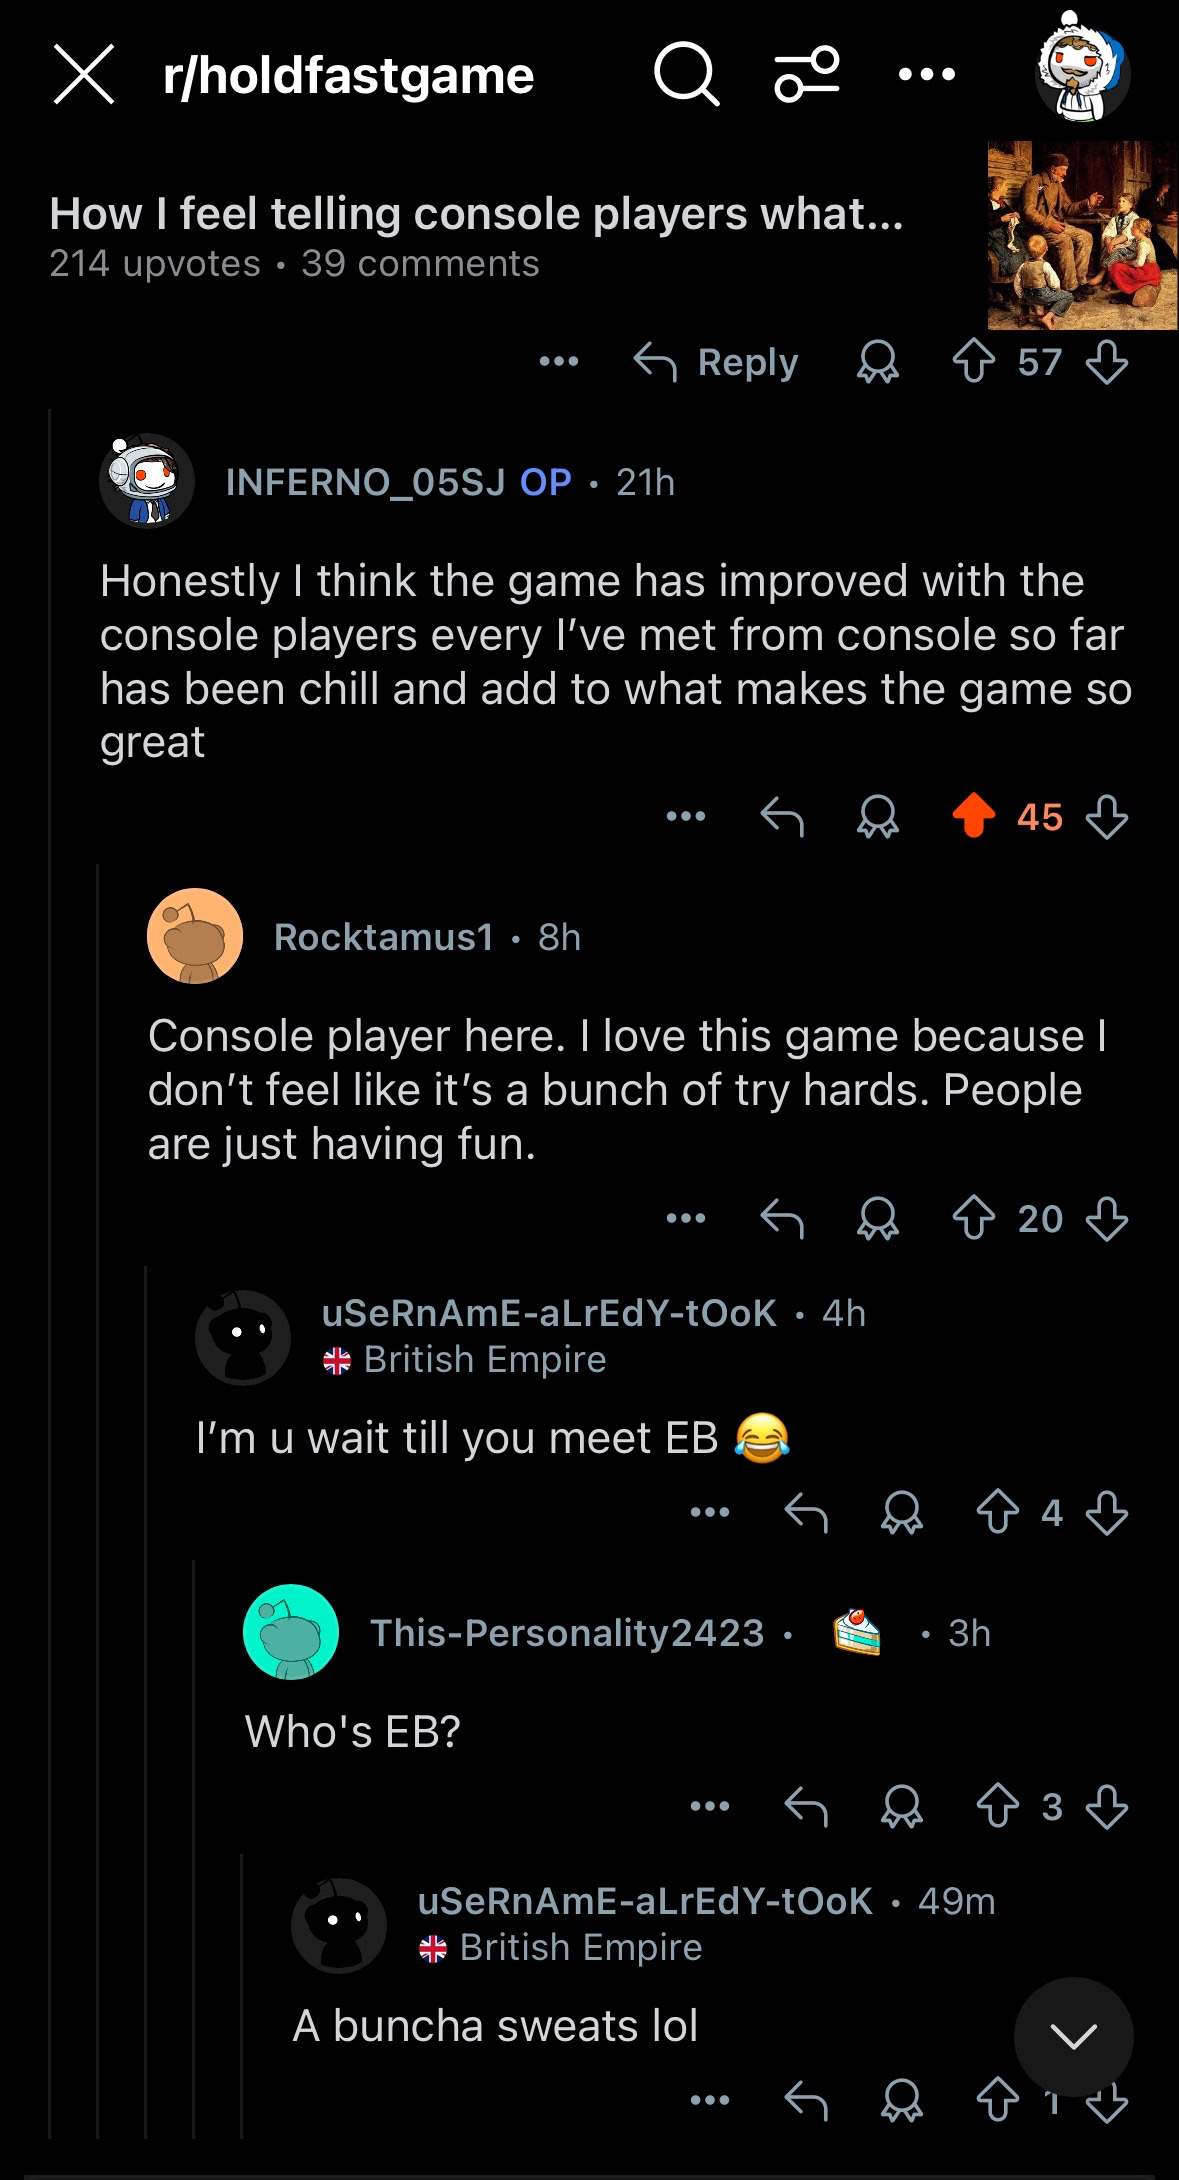Open the search magnifier icon

click(686, 76)
